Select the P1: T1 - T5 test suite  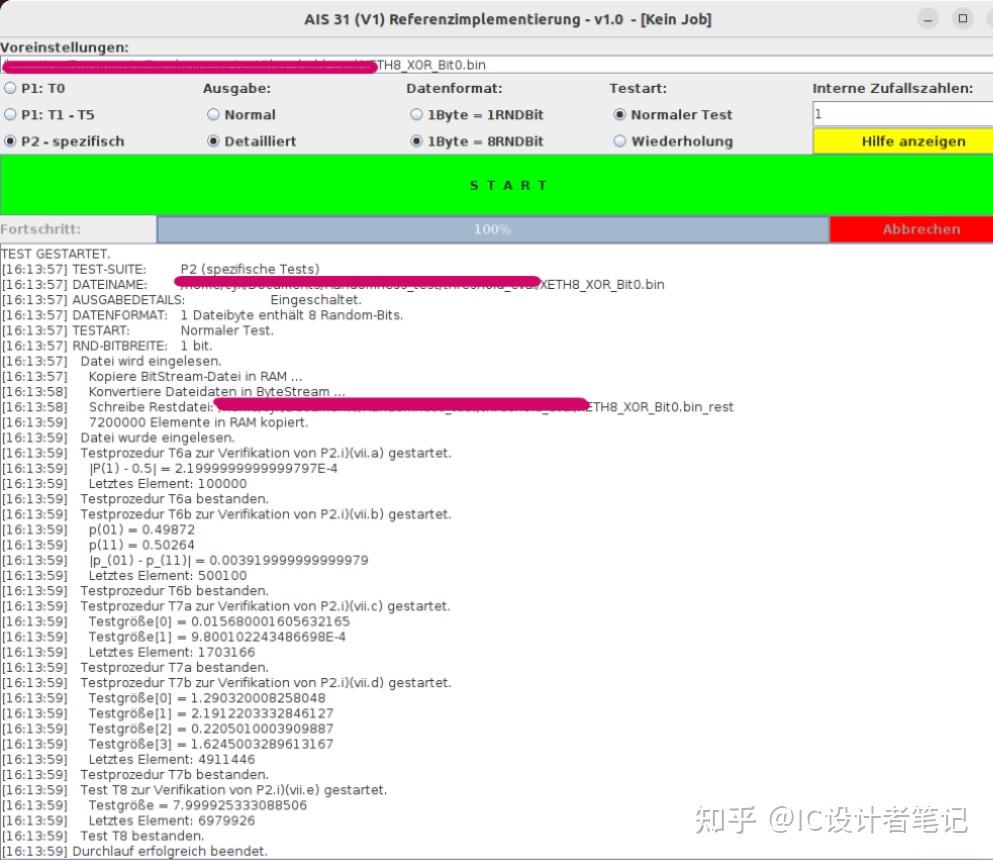[x=10, y=114]
